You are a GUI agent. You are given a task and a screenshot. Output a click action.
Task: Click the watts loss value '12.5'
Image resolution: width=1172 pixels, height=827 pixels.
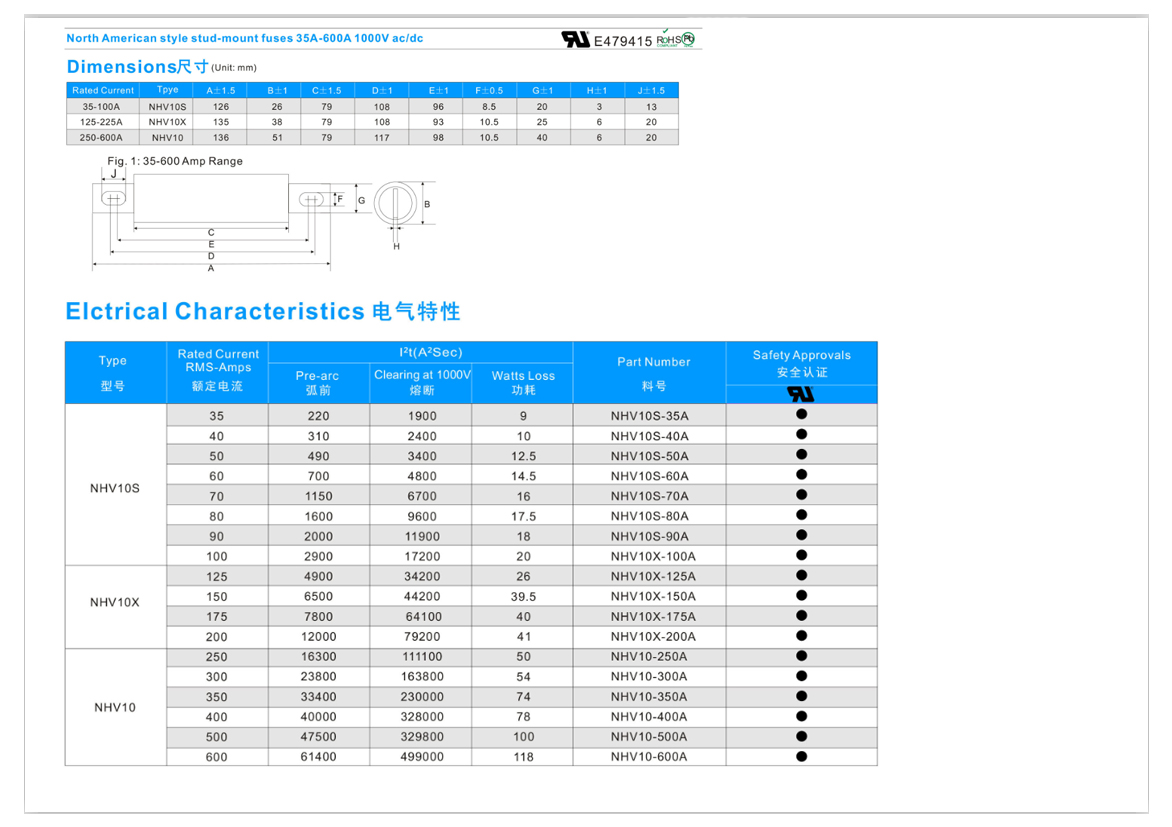[x=523, y=456]
